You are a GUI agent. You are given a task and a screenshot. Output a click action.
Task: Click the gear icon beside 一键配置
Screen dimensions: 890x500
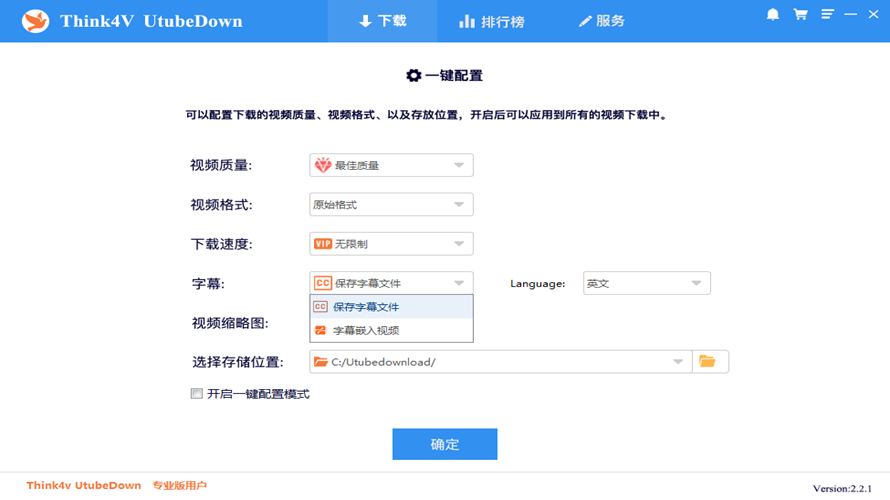tap(413, 75)
